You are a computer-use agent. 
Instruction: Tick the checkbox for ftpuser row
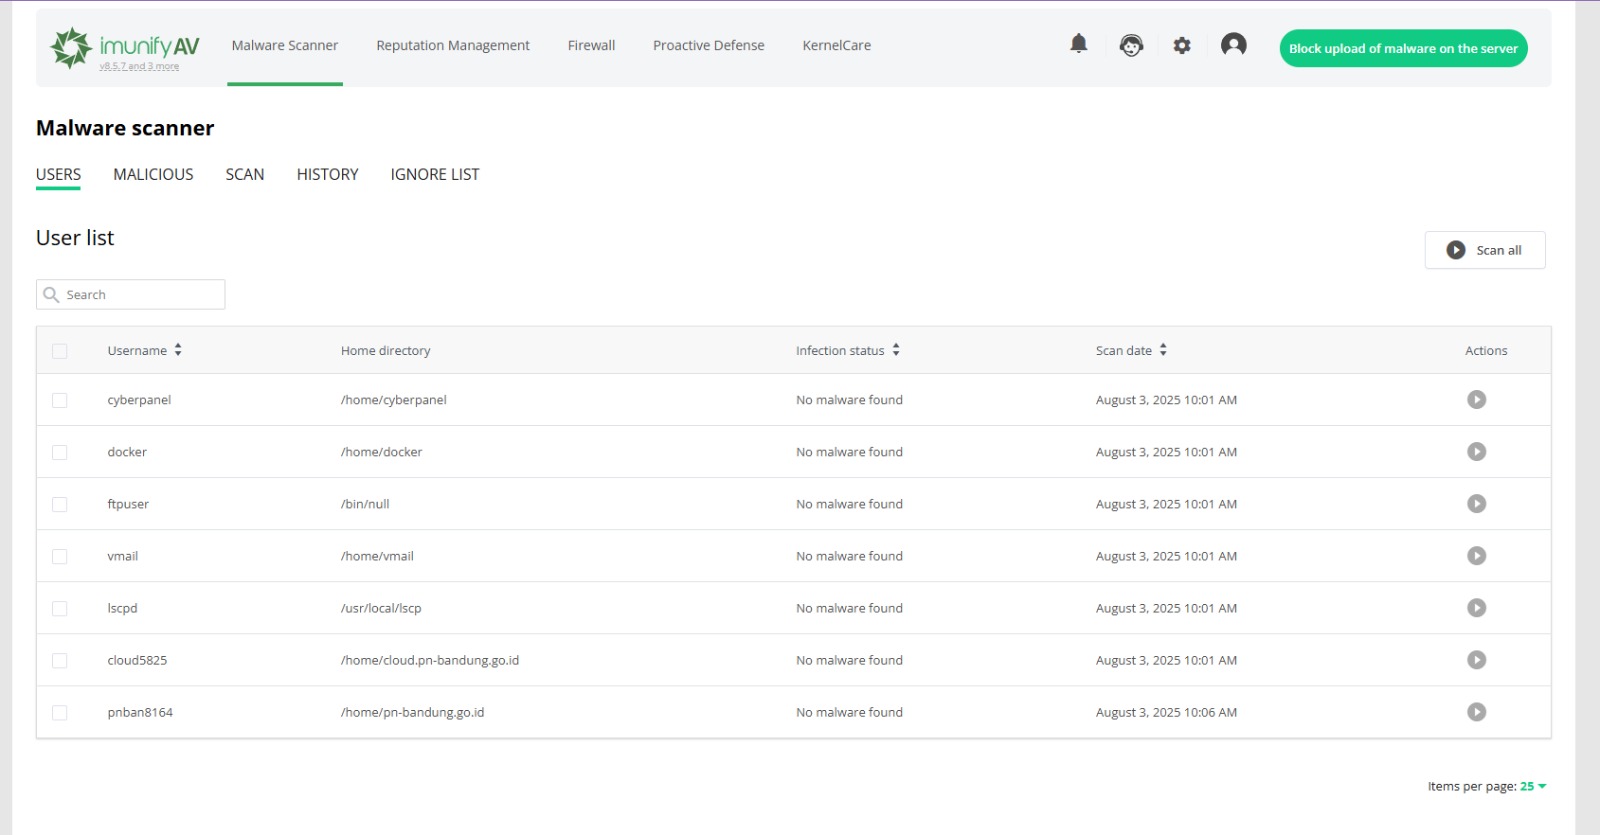60,504
